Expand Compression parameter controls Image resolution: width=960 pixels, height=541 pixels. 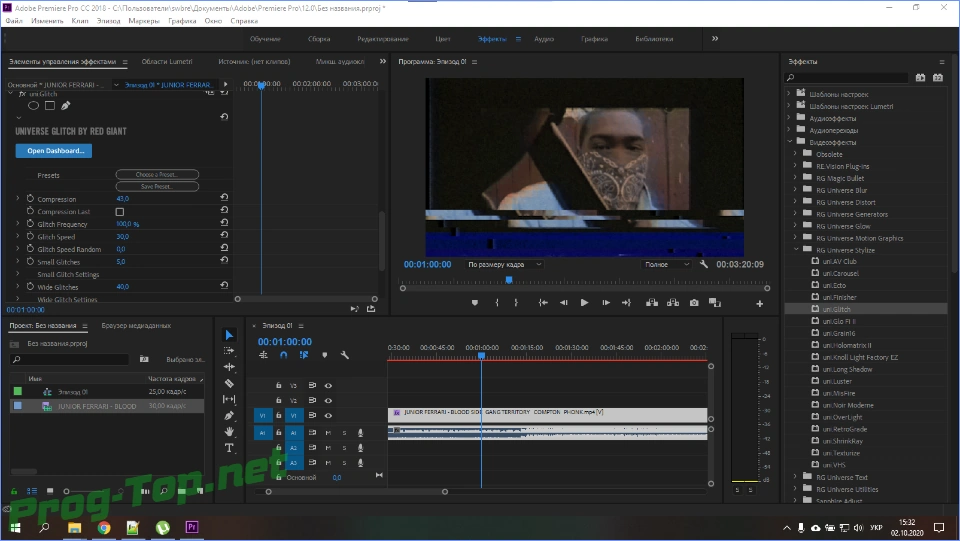pyautogui.click(x=18, y=198)
